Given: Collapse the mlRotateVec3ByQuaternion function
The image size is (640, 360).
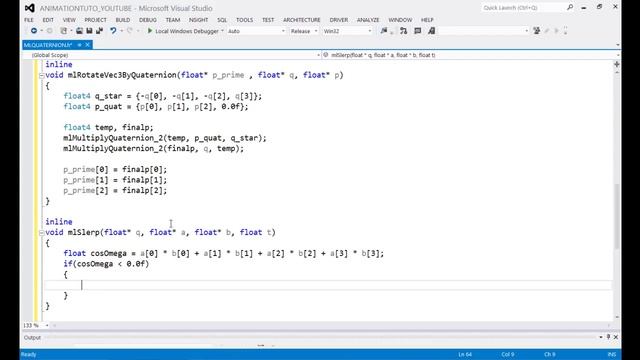Looking at the screenshot, I should point(41,76).
